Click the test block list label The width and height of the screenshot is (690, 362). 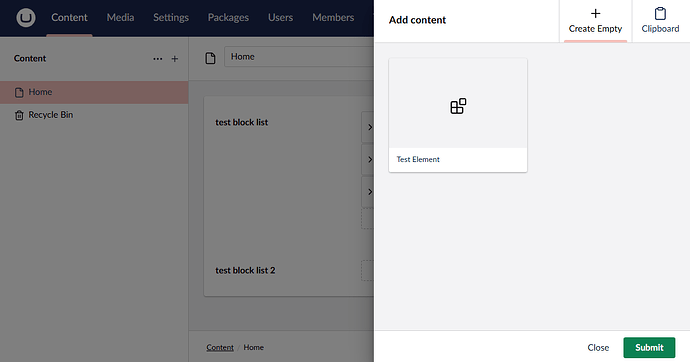click(242, 122)
